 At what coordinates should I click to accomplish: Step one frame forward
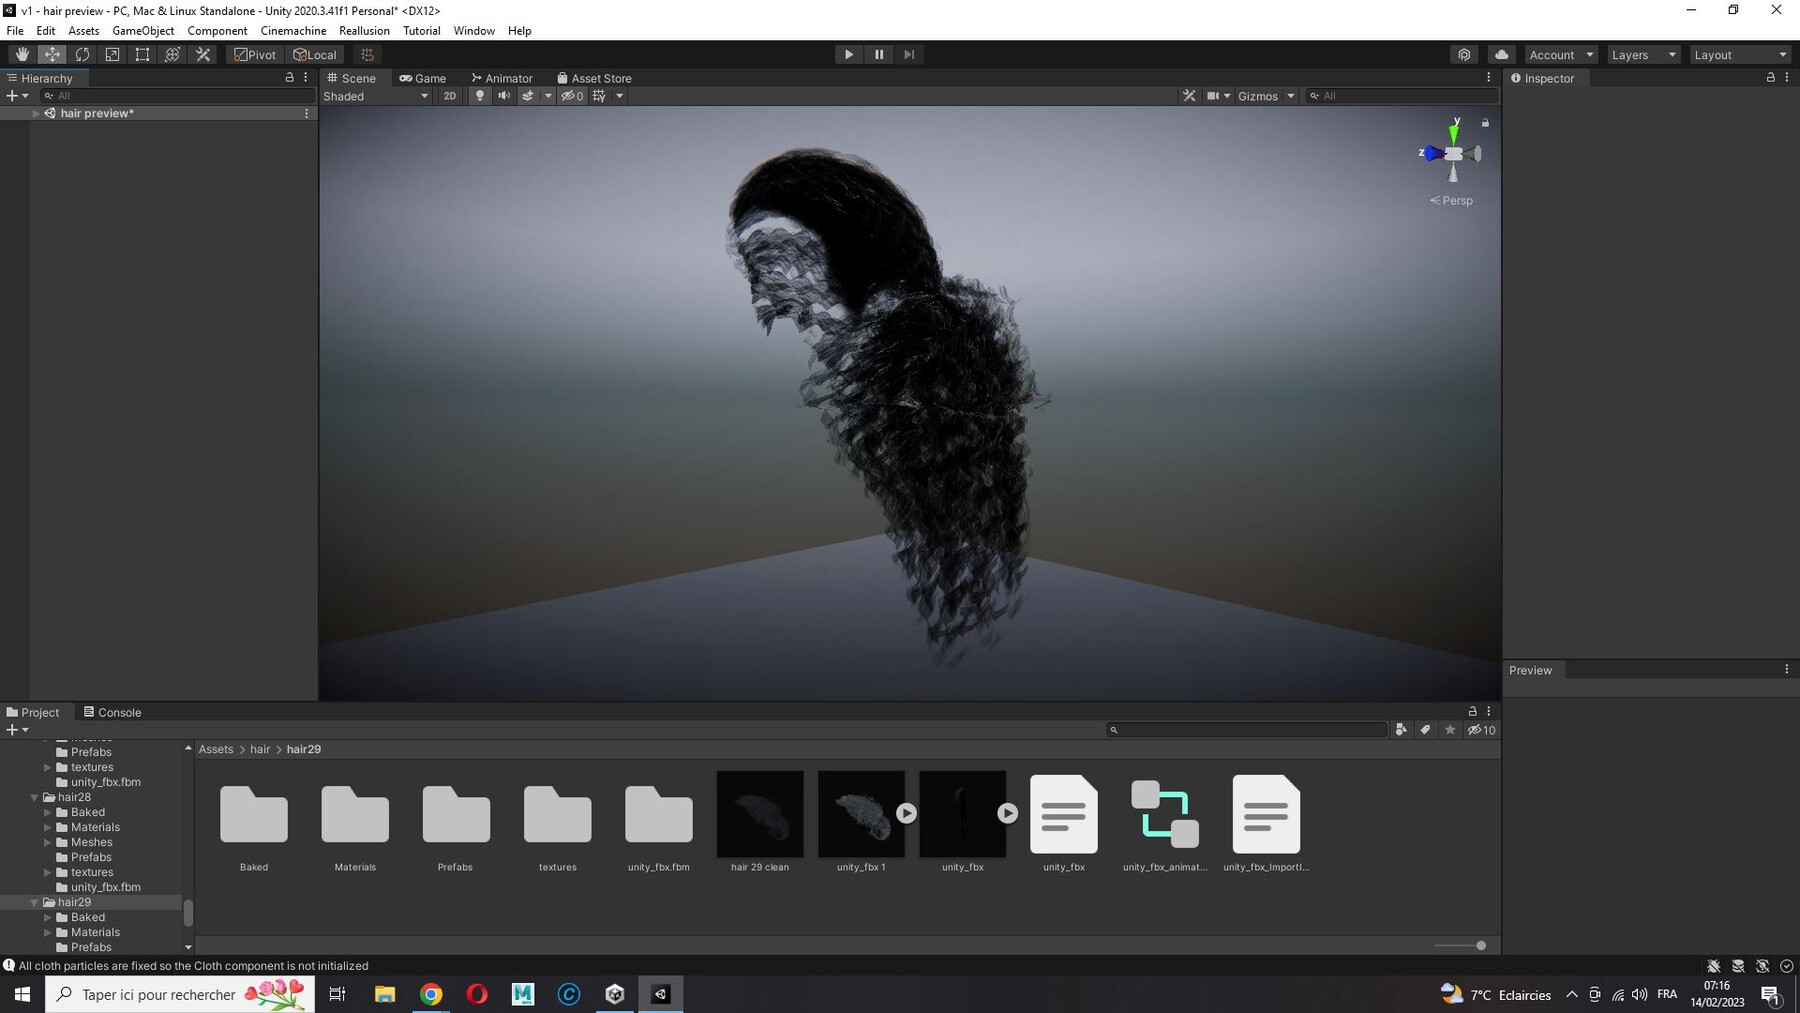(x=909, y=55)
